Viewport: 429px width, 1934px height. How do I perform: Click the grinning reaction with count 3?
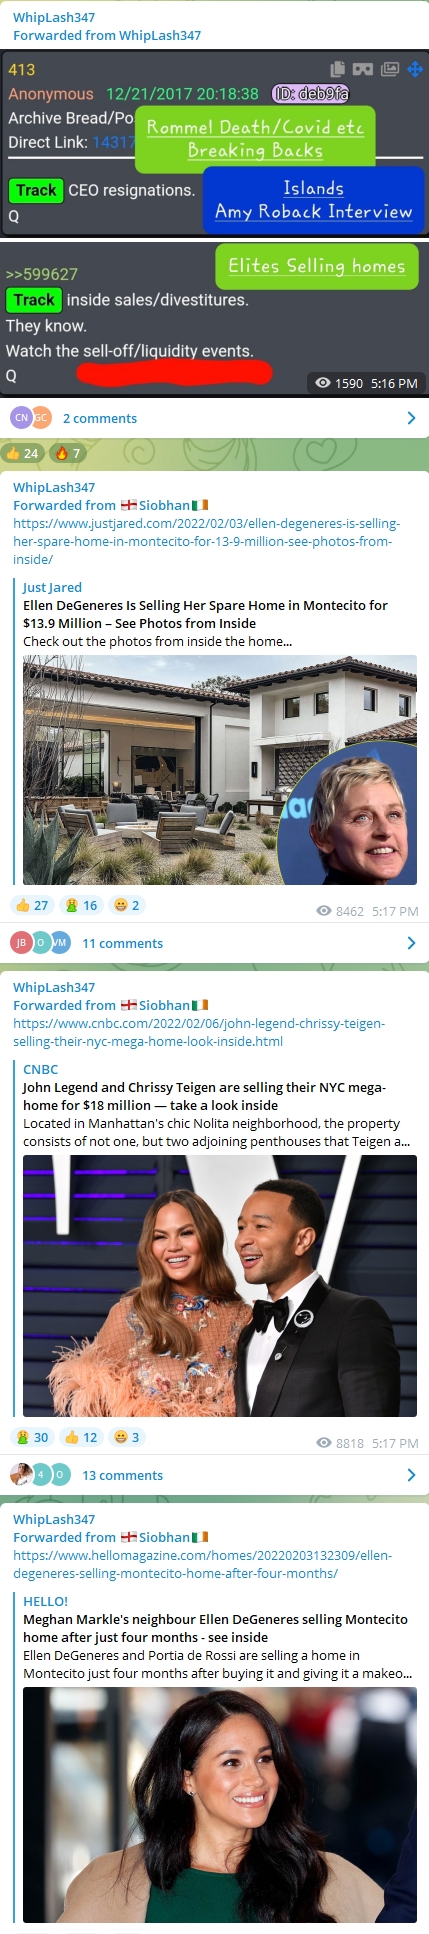click(126, 1437)
